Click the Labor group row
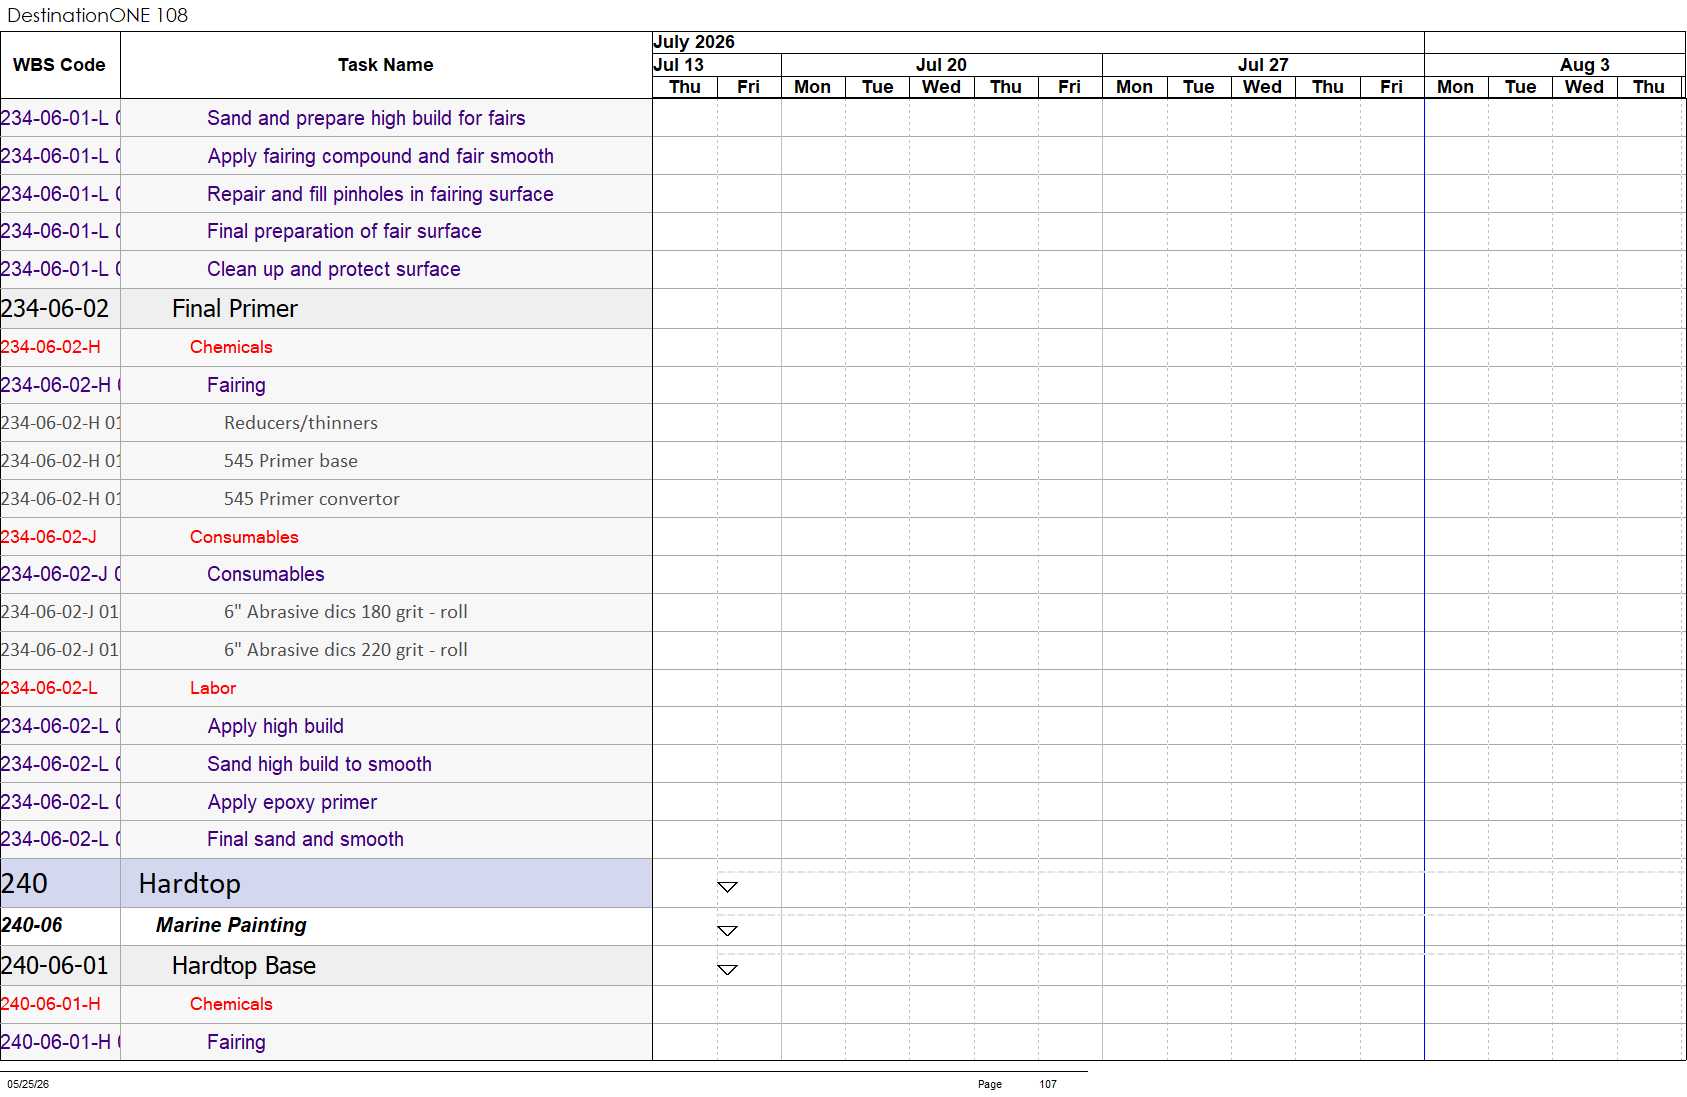 tap(213, 688)
